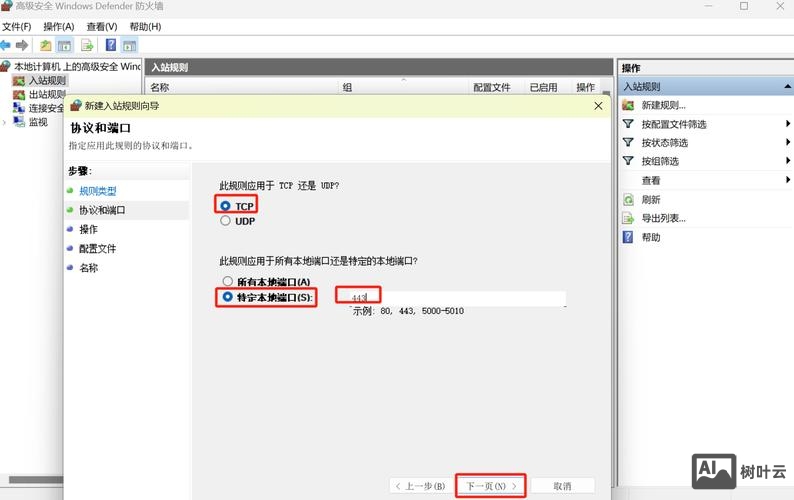Click the 名称 column header

click(160, 87)
